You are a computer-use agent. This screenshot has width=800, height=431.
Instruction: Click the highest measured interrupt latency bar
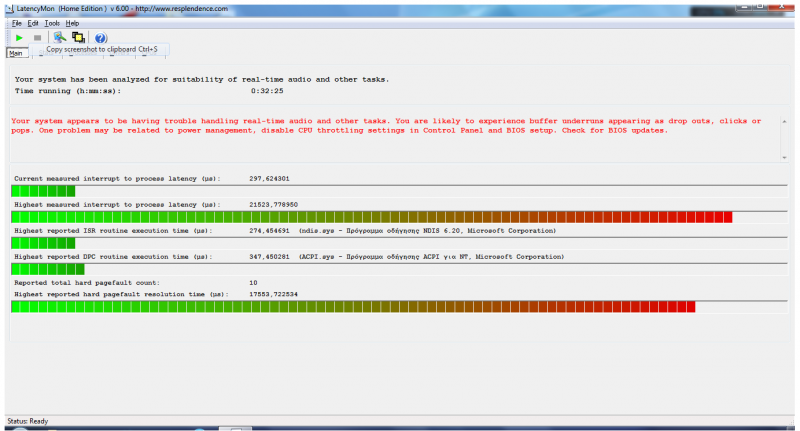pyautogui.click(x=371, y=217)
